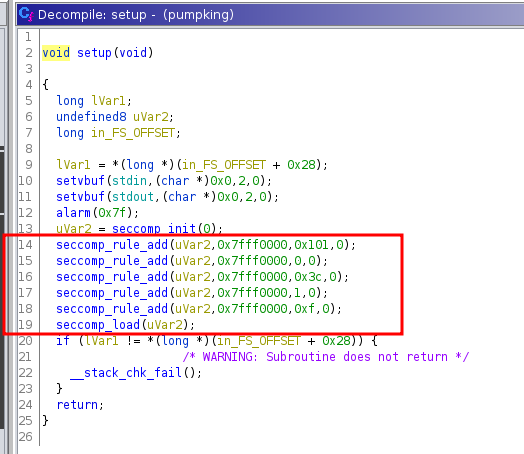Select seccomp_rule_add with 0x101 argument
The height and width of the screenshot is (454, 524).
(x=206, y=245)
